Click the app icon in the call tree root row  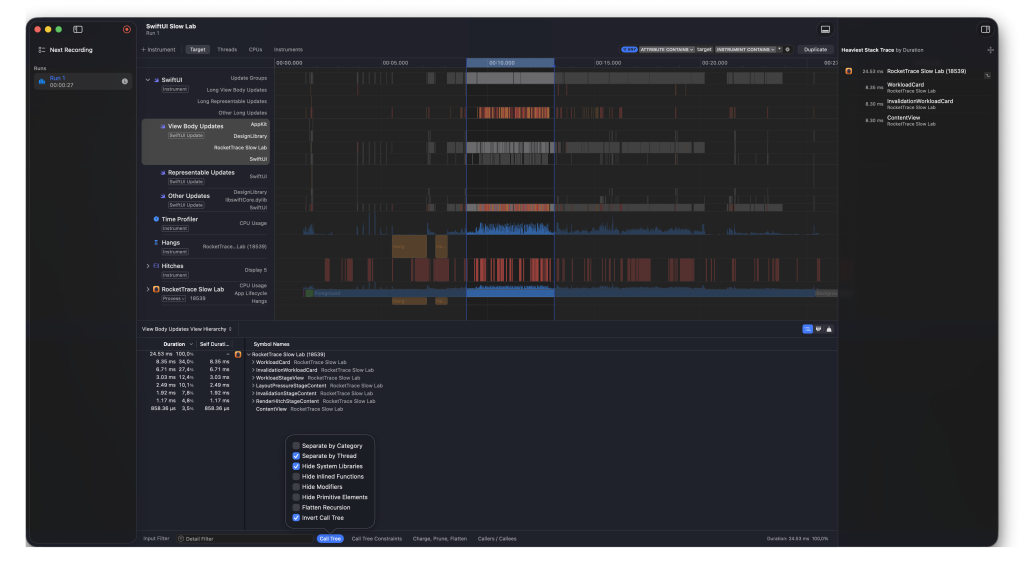pyautogui.click(x=238, y=354)
